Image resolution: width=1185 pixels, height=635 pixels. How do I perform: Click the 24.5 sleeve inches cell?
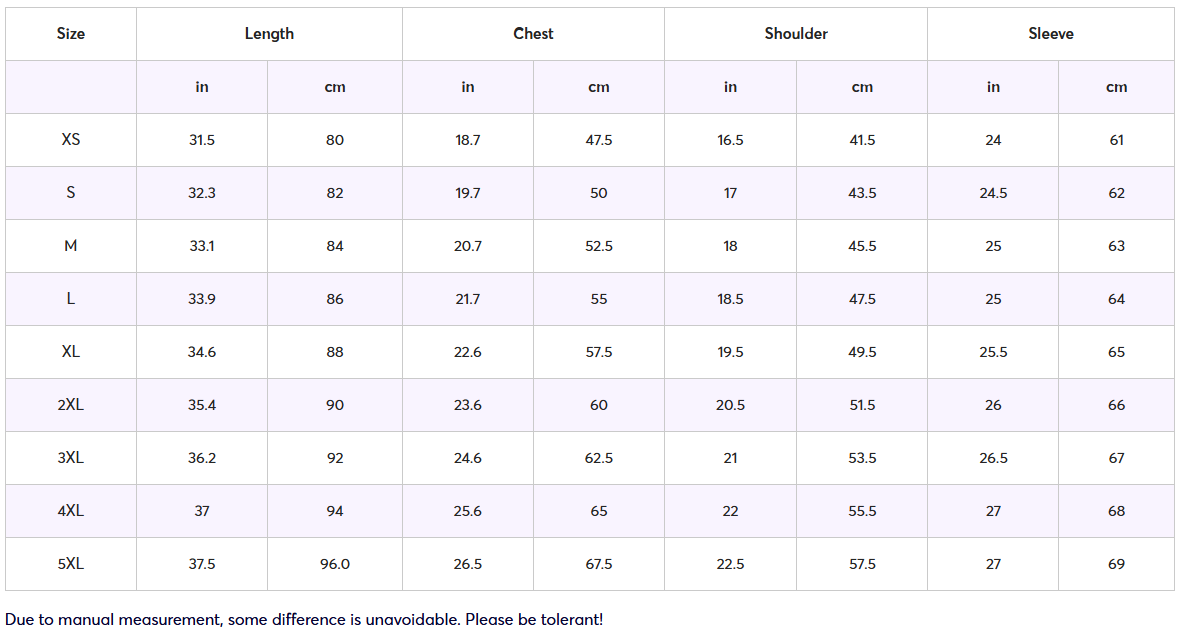pyautogui.click(x=993, y=193)
